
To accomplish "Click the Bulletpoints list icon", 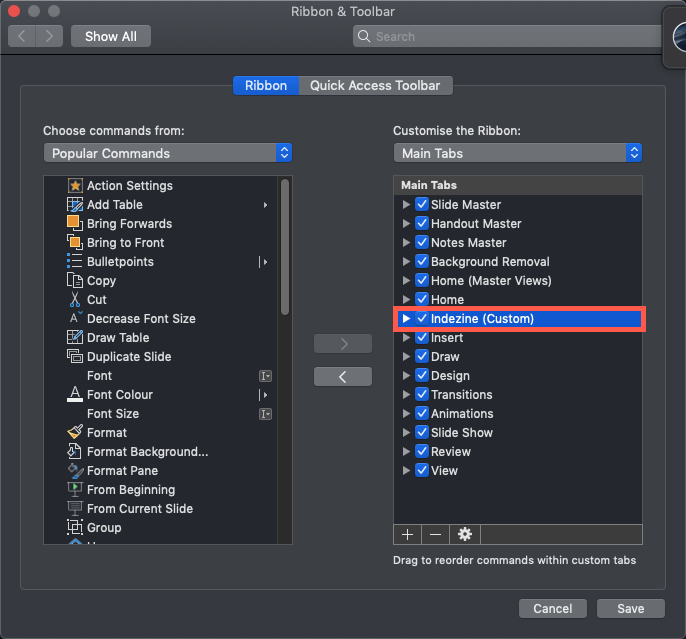I will (75, 261).
